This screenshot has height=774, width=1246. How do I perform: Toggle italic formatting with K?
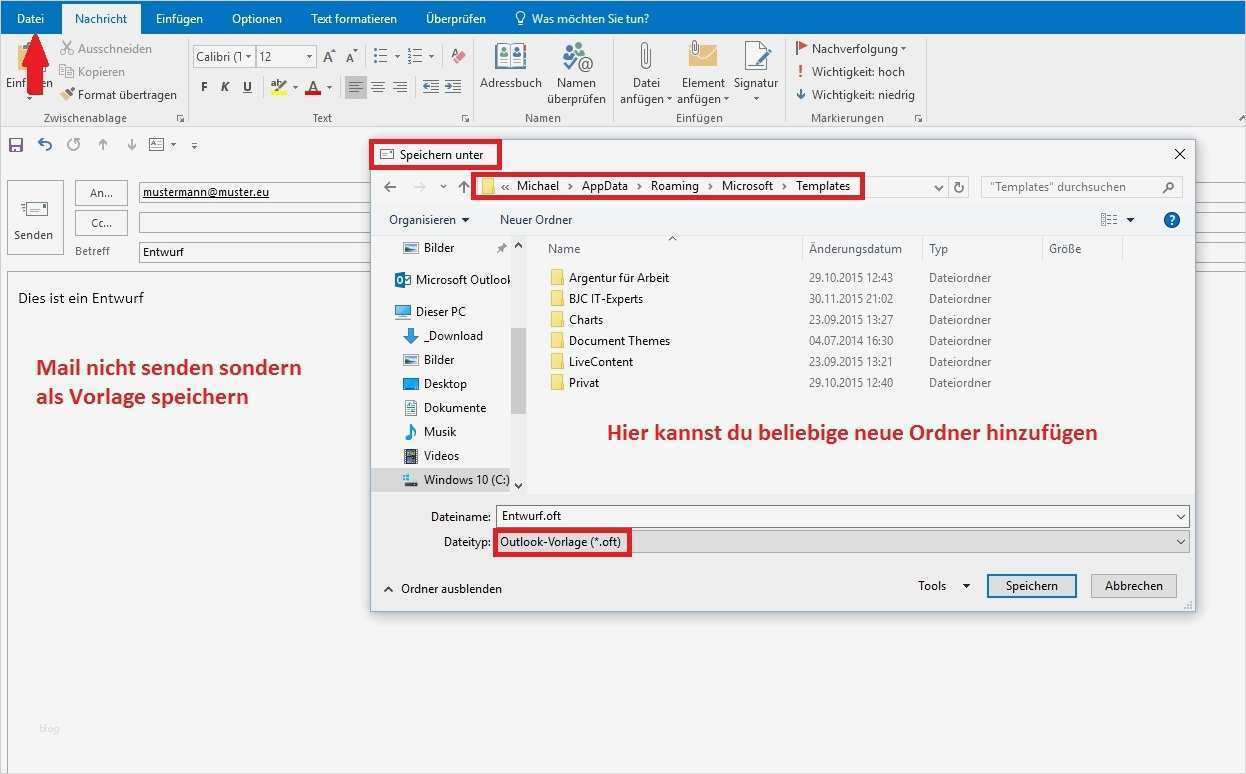(x=225, y=88)
